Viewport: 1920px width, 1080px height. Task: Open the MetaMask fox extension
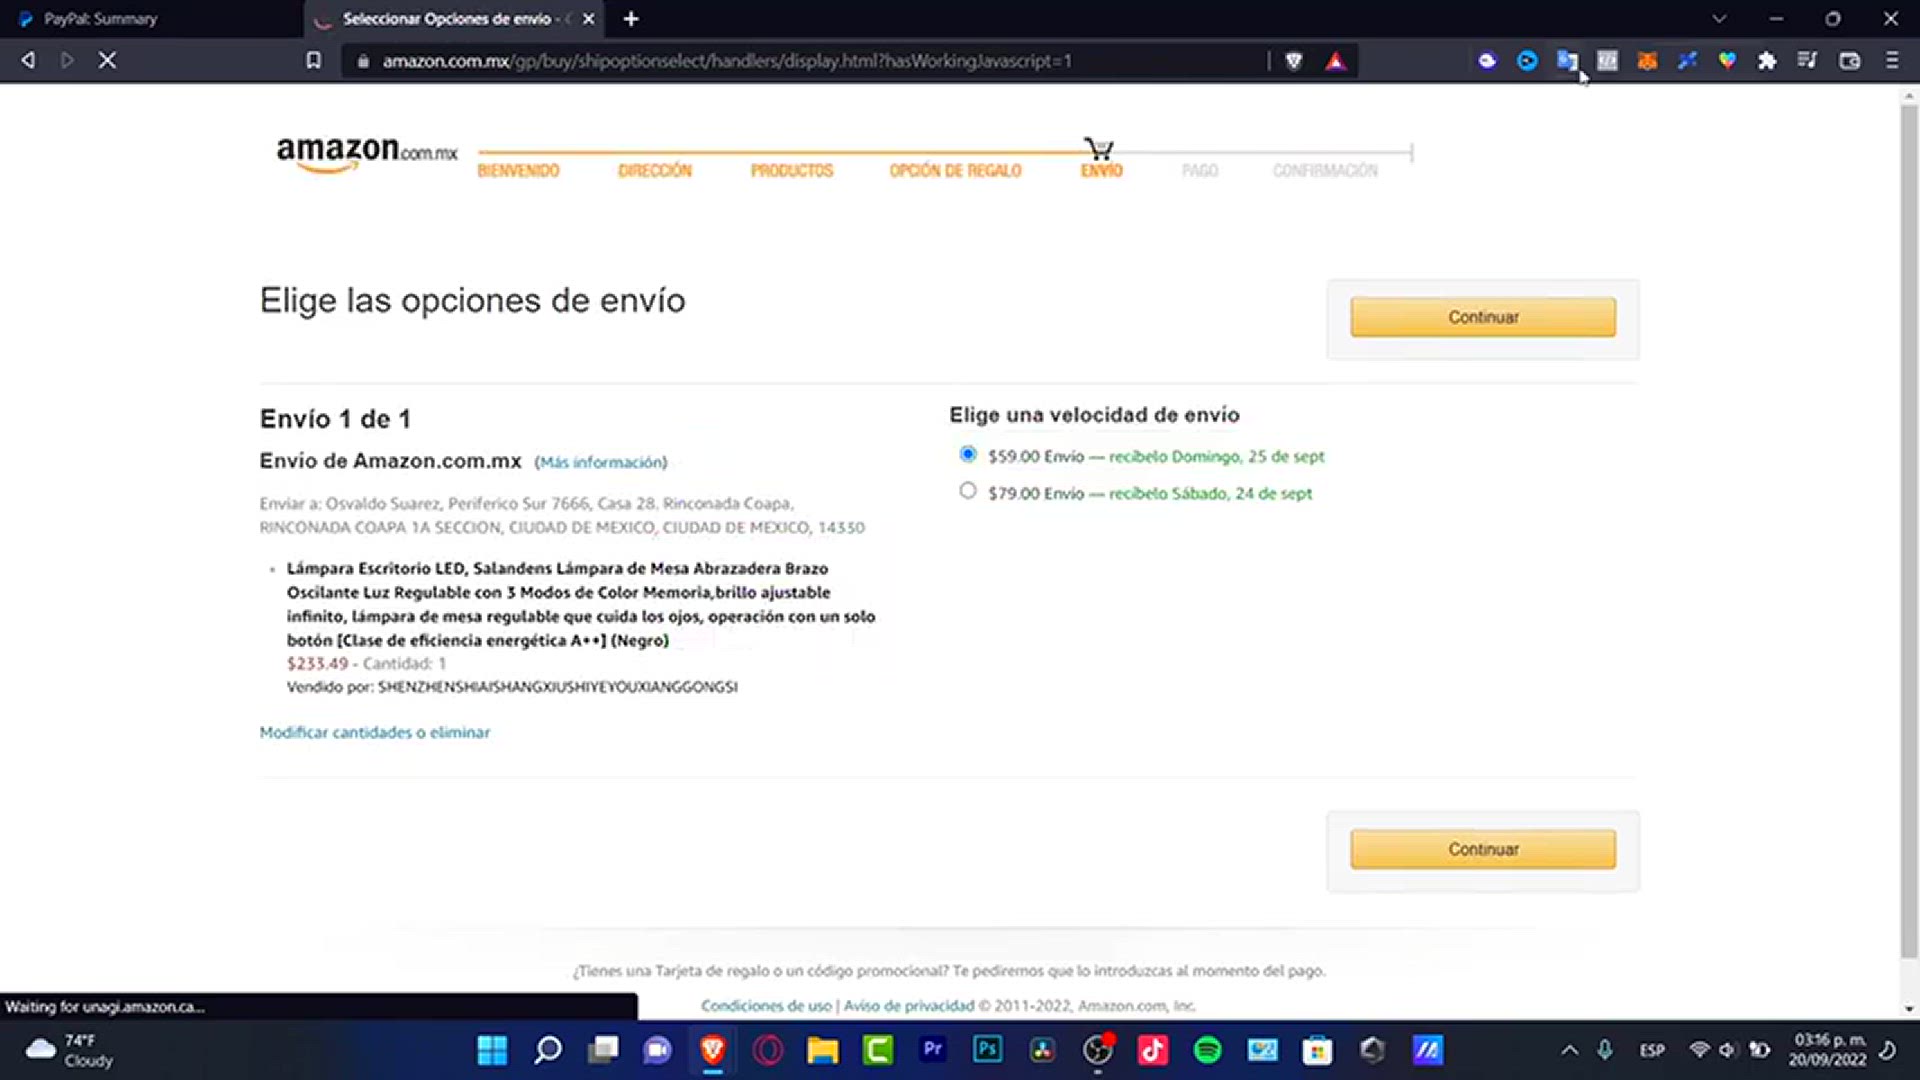pyautogui.click(x=1647, y=61)
